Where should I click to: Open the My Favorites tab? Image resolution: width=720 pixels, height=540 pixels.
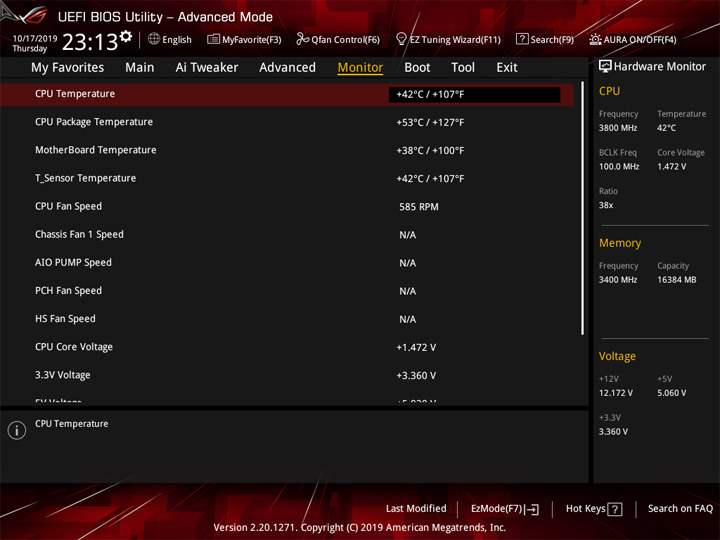68,68
